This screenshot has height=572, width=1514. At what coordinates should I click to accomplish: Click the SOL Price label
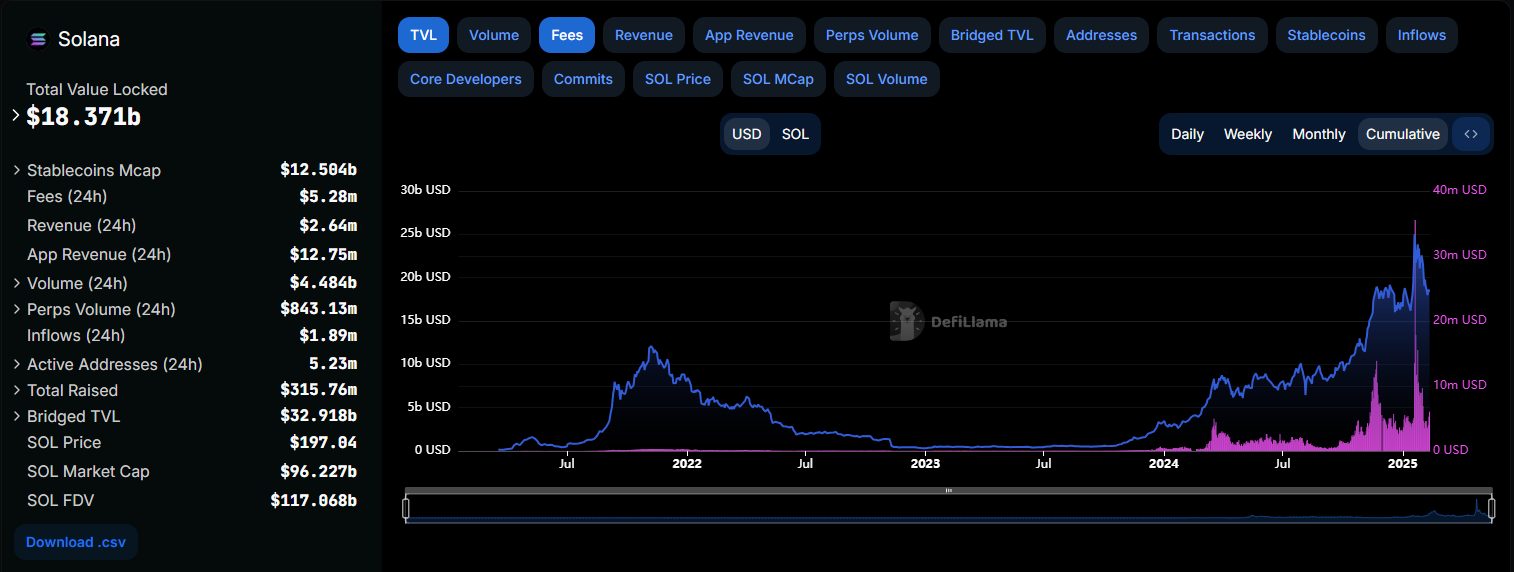click(x=64, y=442)
